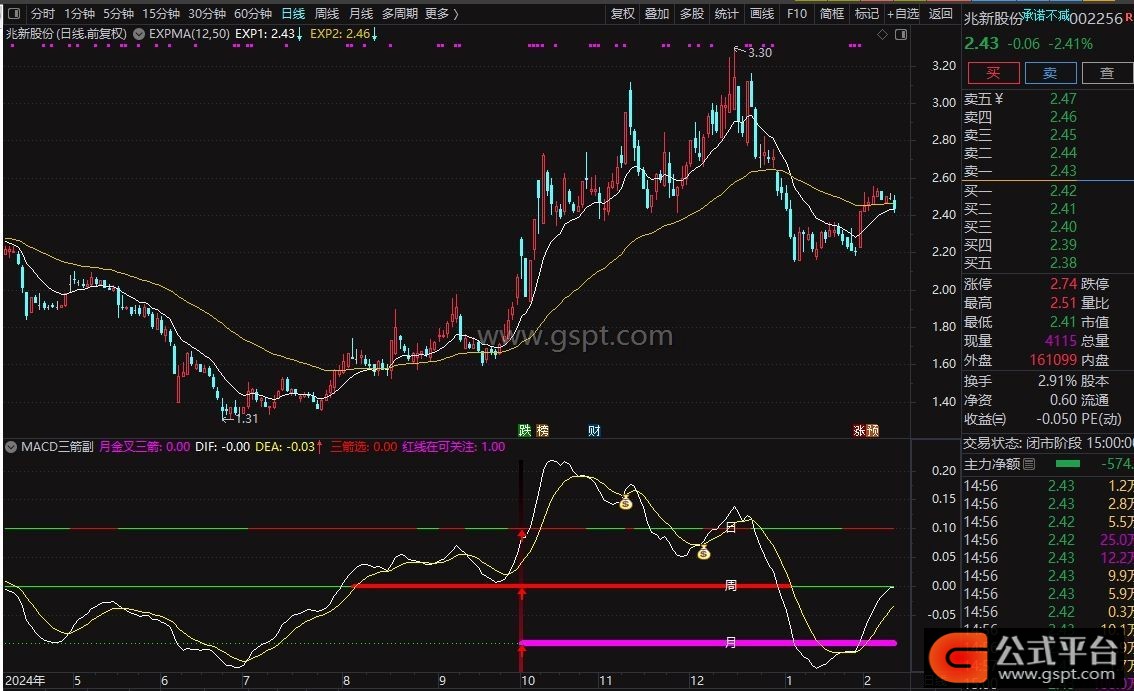Click the 红线在可关注 indicator label
The width and height of the screenshot is (1134, 691).
[453, 447]
